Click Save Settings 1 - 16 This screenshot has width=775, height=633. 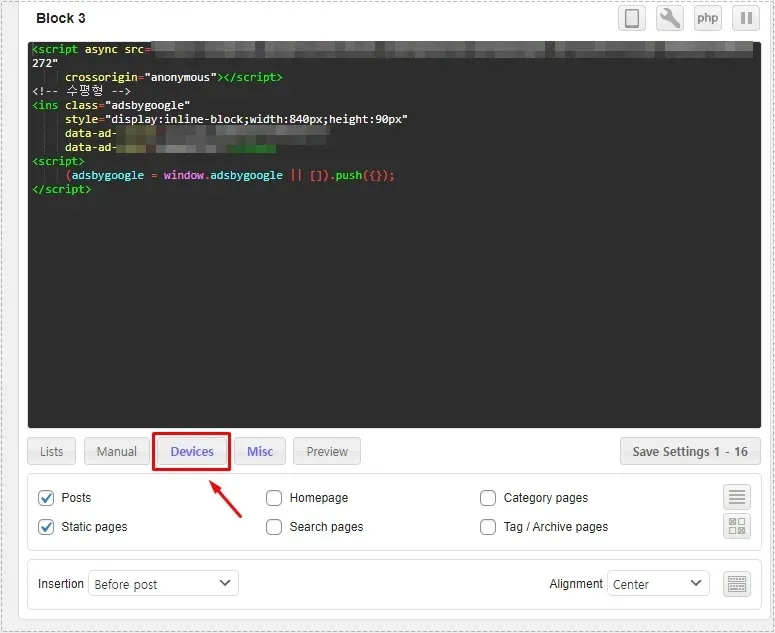tap(690, 451)
